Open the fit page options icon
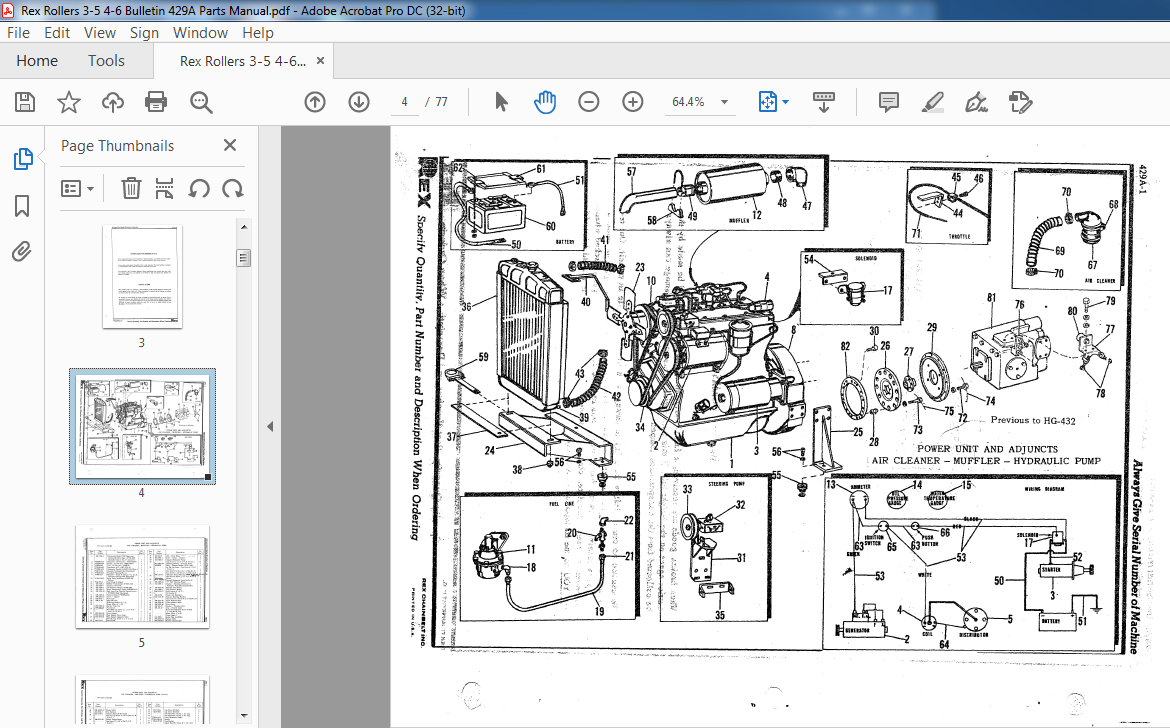The image size is (1170, 728). pos(768,101)
